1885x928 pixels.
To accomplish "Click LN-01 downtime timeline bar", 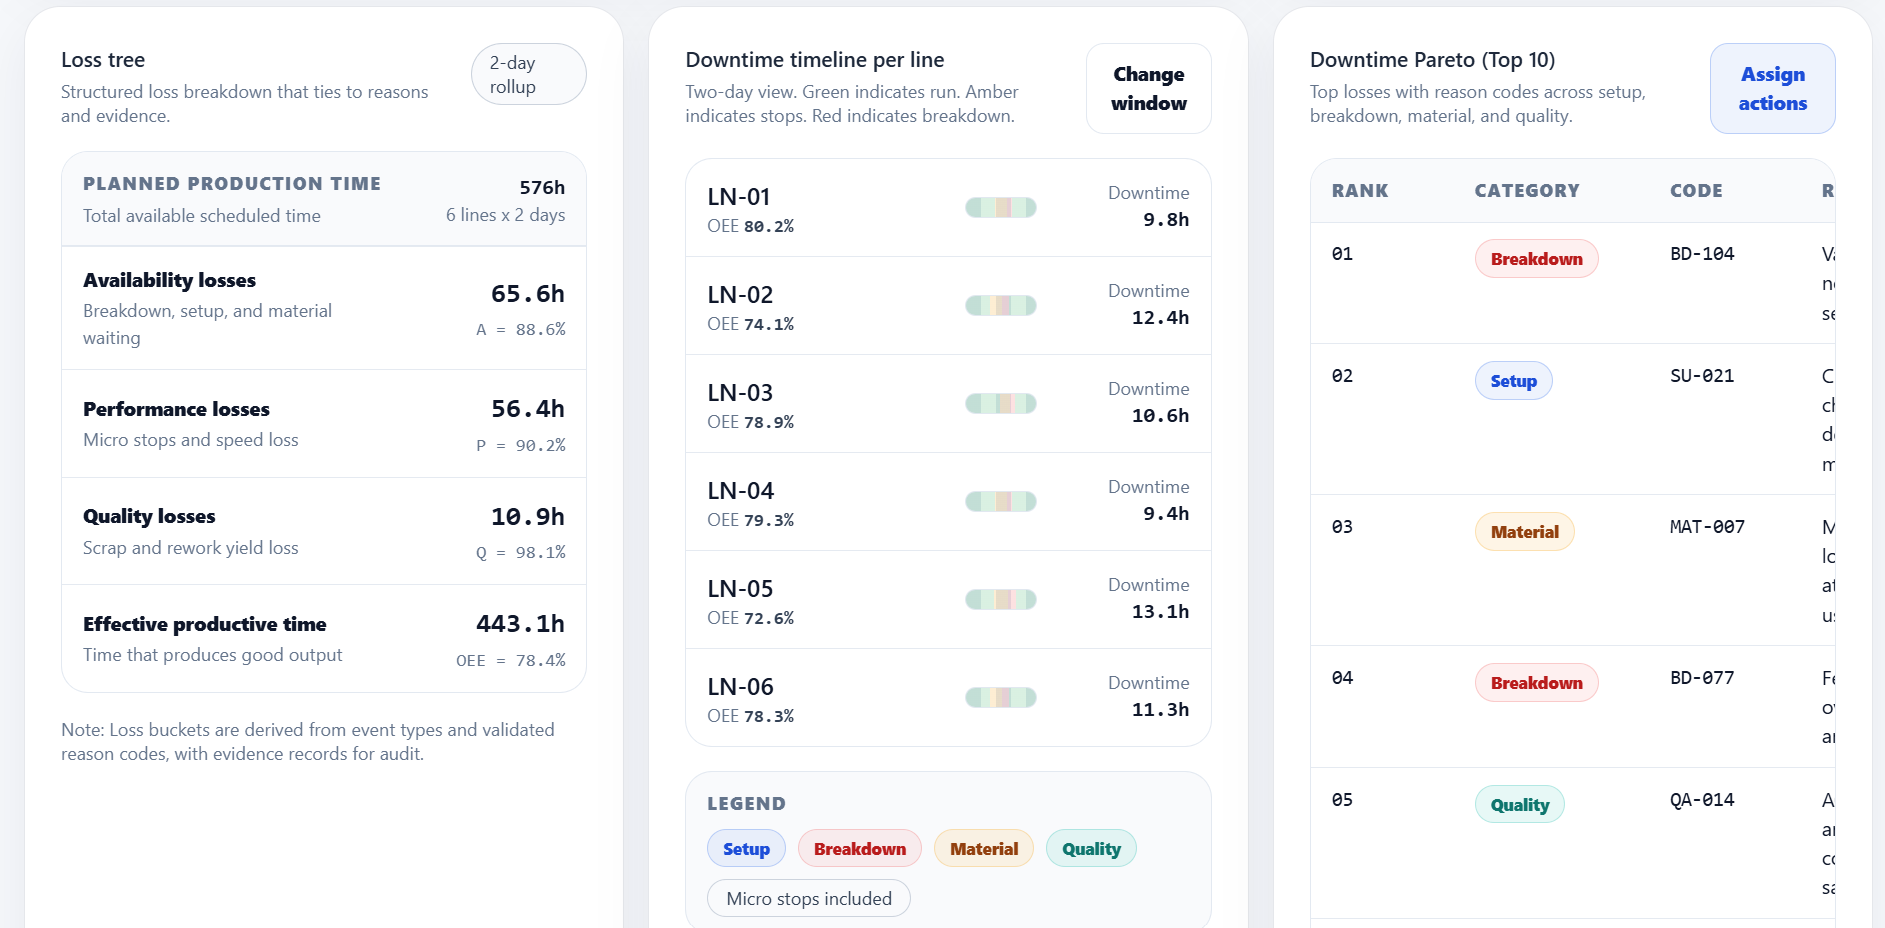I will click(1000, 208).
